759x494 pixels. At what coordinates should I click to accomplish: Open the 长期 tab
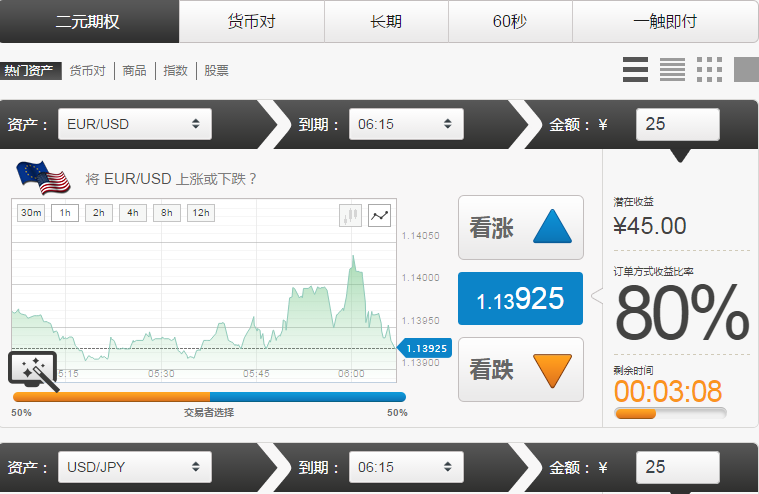click(386, 21)
